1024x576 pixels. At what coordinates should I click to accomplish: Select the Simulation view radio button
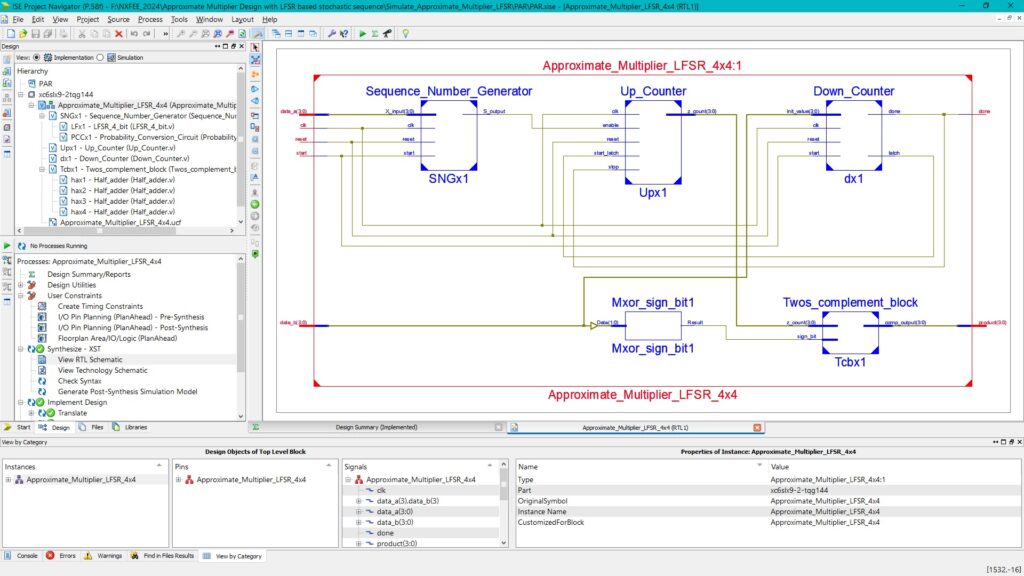[x=101, y=58]
